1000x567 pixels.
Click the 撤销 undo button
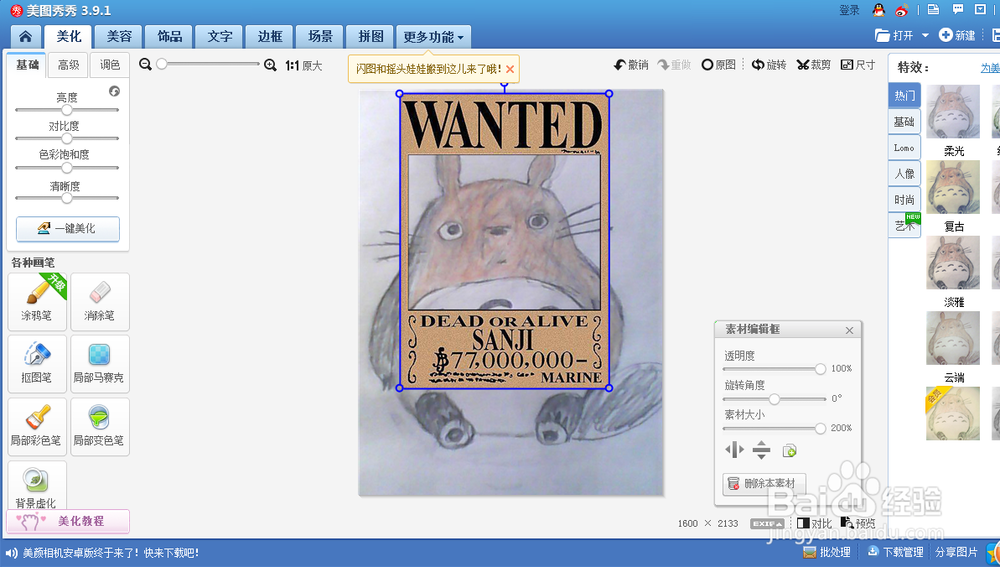631,64
